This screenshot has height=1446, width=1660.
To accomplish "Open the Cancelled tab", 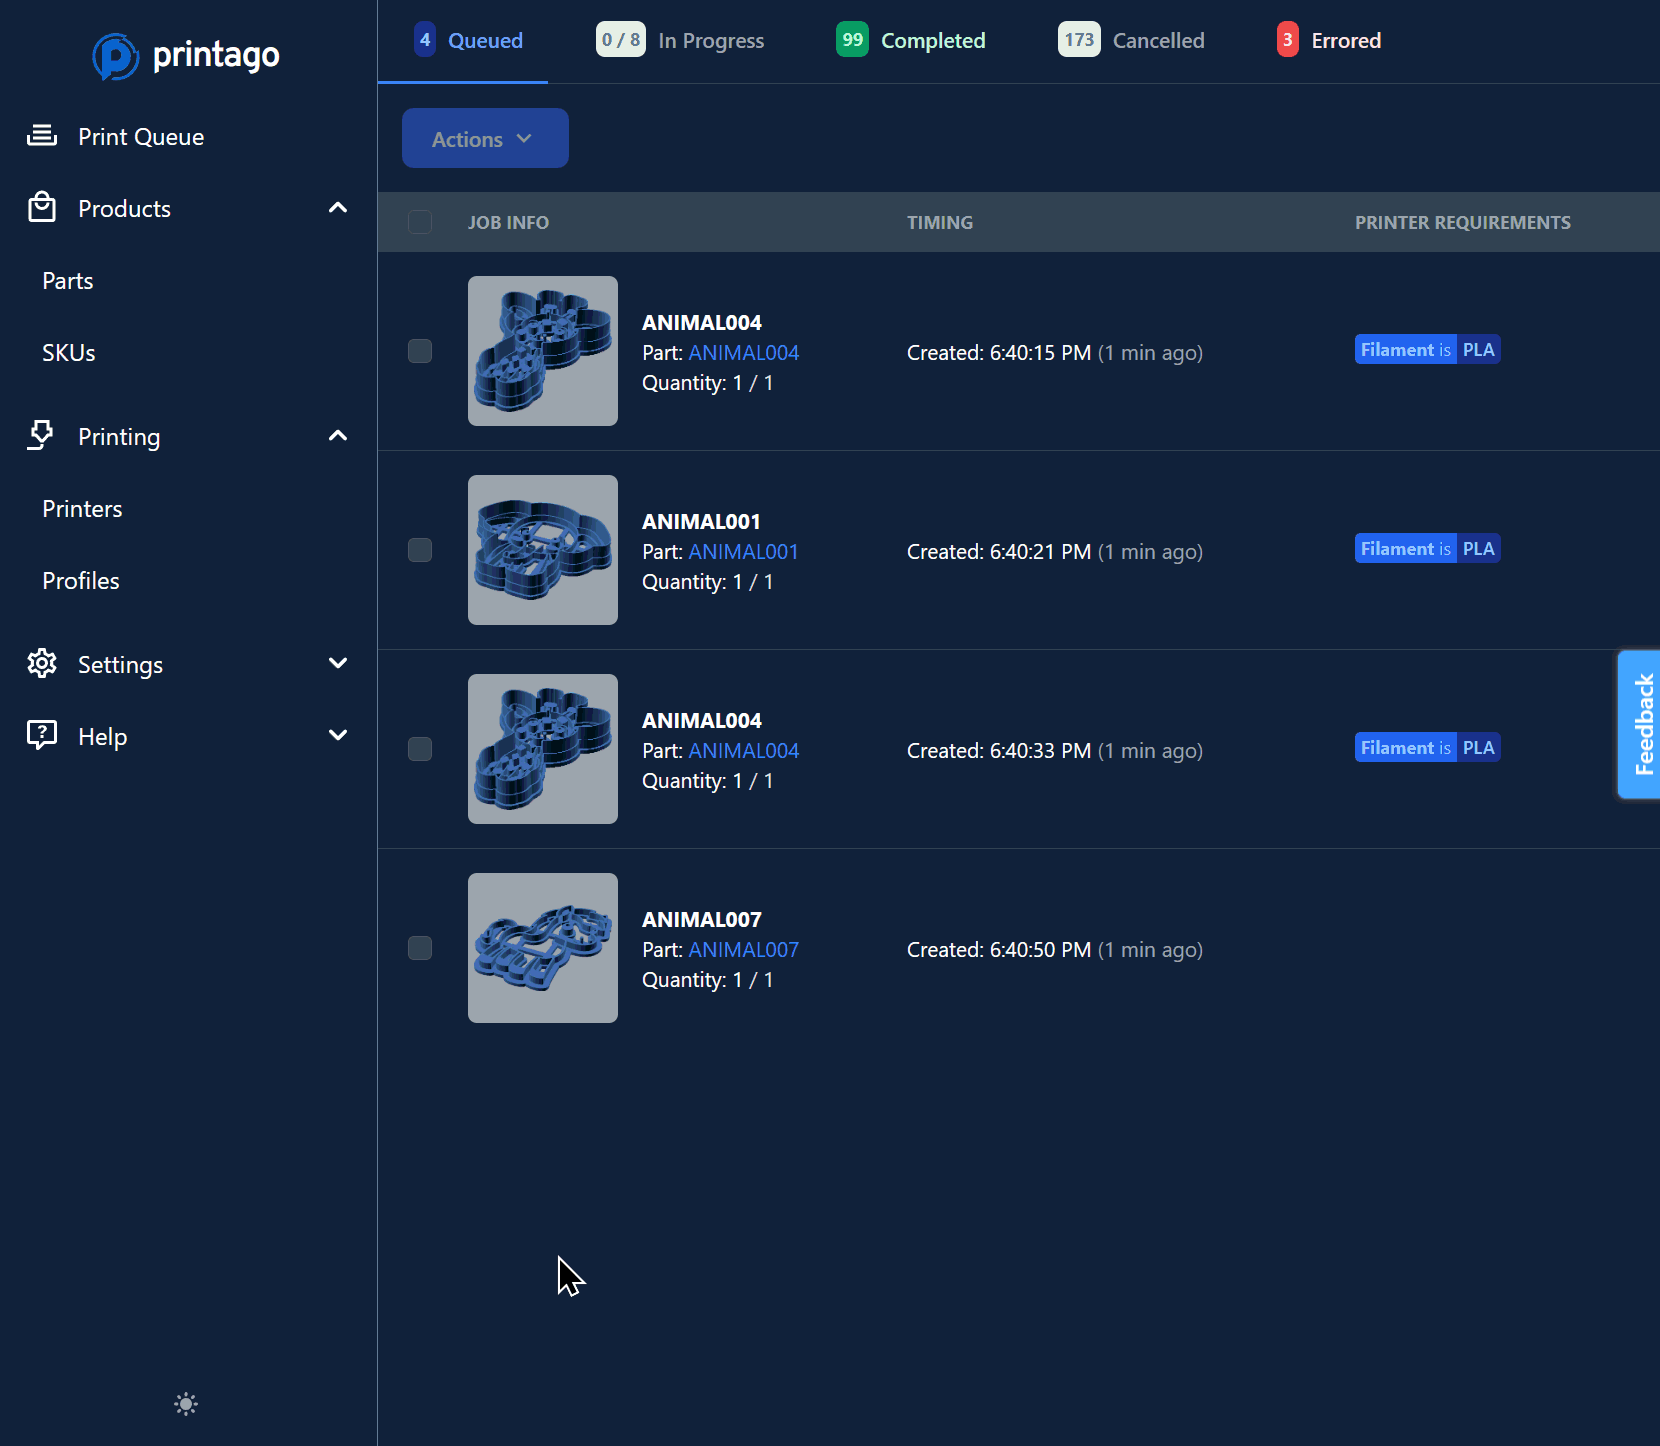I will tap(1131, 41).
